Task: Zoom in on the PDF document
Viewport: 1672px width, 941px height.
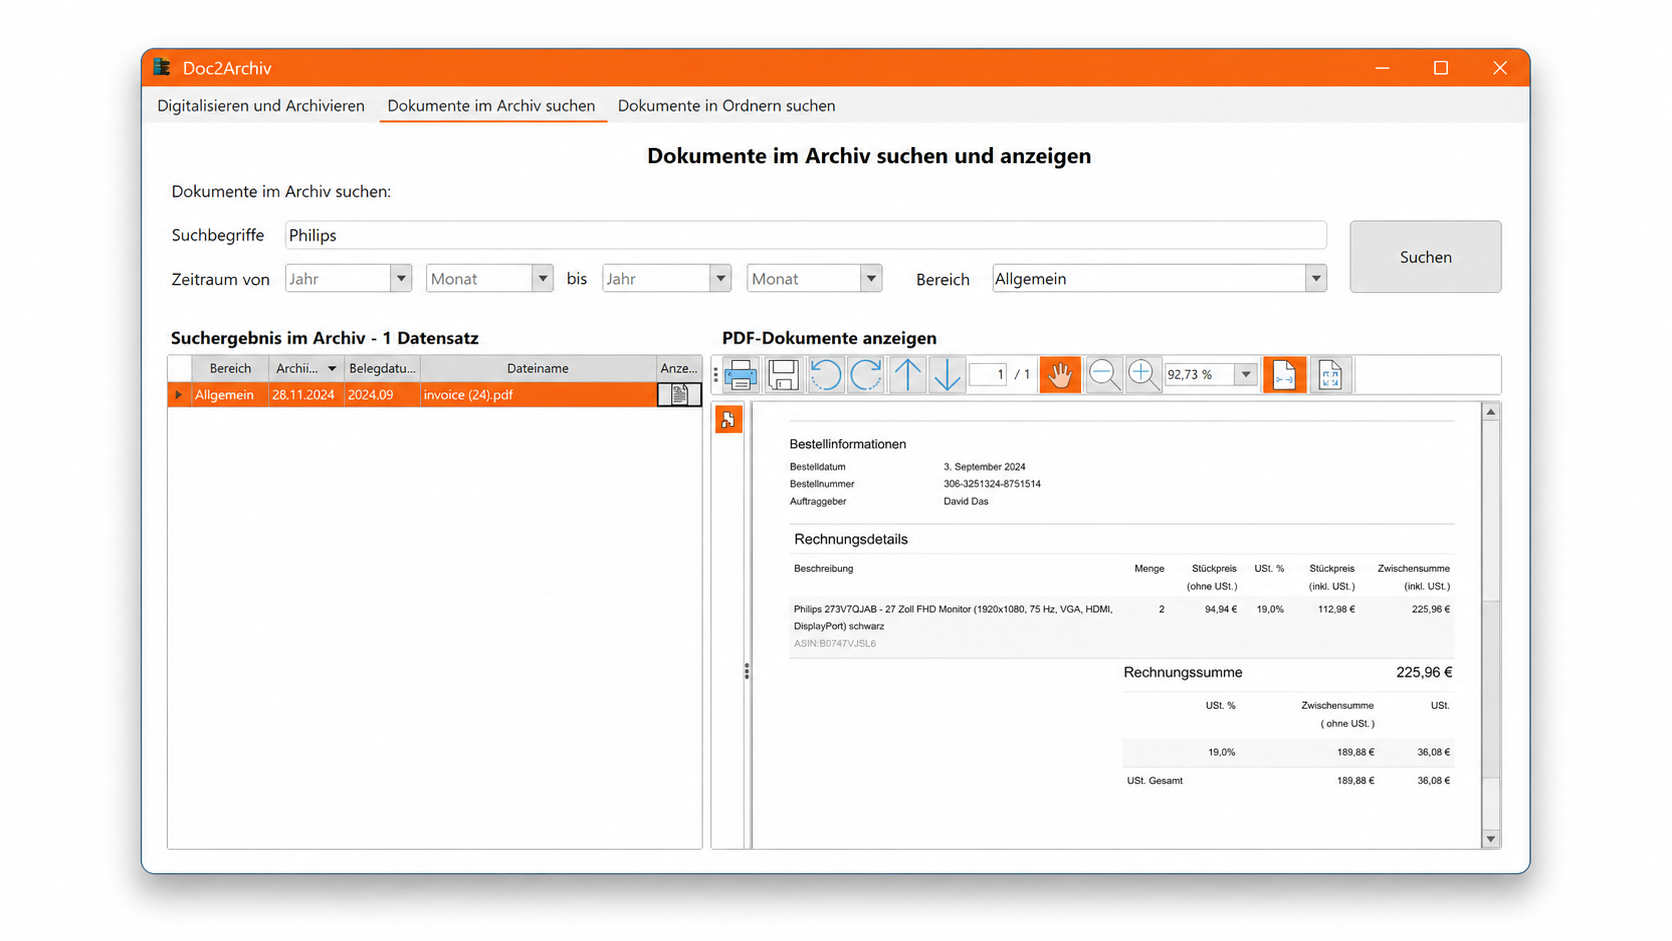Action: click(1143, 375)
